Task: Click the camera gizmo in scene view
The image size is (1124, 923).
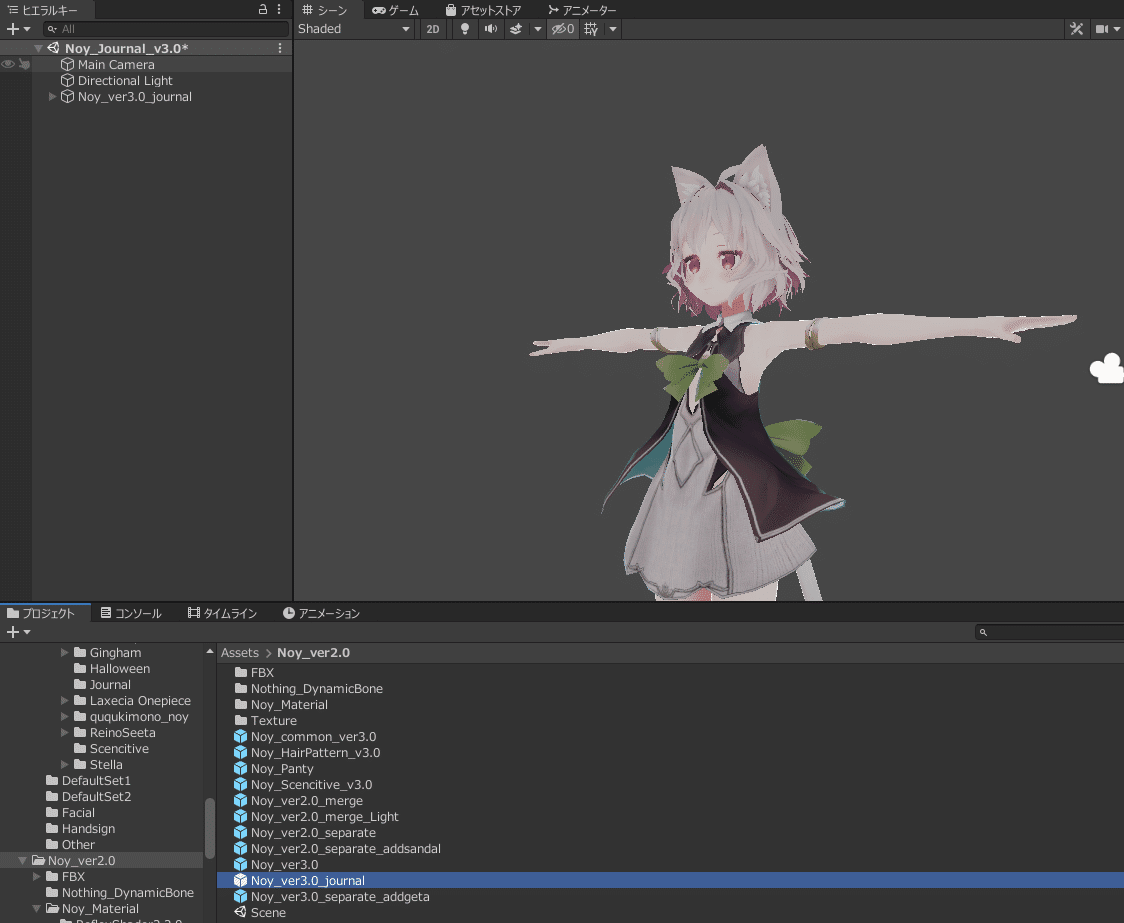Action: (x=1107, y=369)
